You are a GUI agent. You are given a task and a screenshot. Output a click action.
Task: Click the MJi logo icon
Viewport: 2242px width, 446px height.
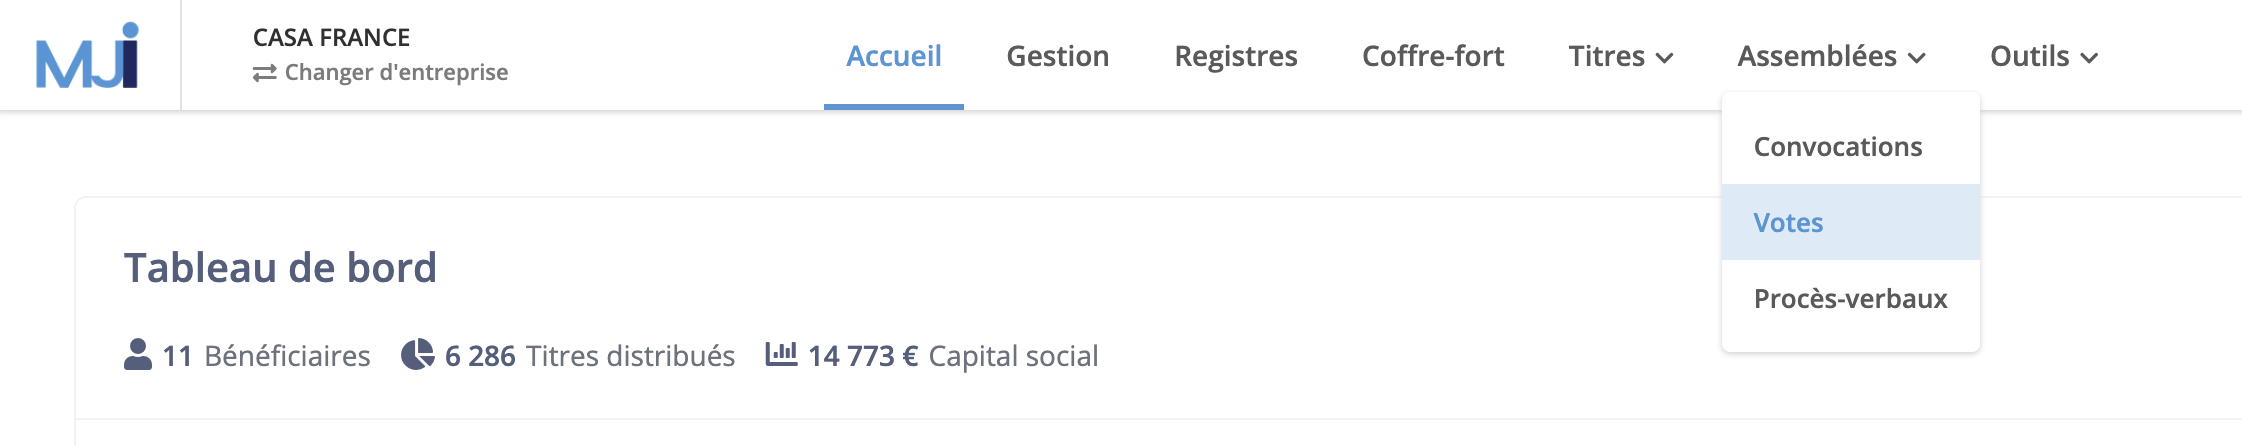click(87, 56)
